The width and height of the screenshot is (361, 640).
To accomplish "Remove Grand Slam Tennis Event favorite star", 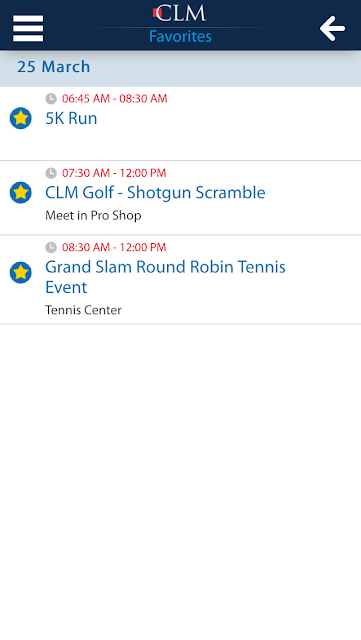I will pyautogui.click(x=20, y=272).
